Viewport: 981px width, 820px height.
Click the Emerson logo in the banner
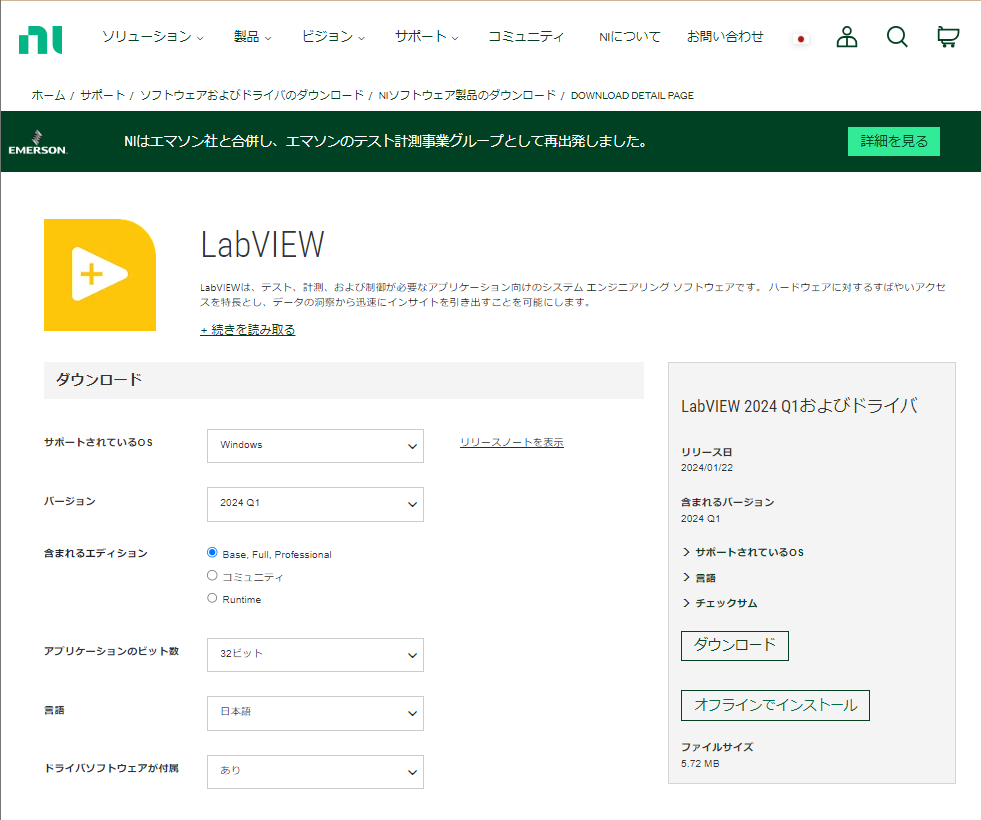[x=38, y=141]
